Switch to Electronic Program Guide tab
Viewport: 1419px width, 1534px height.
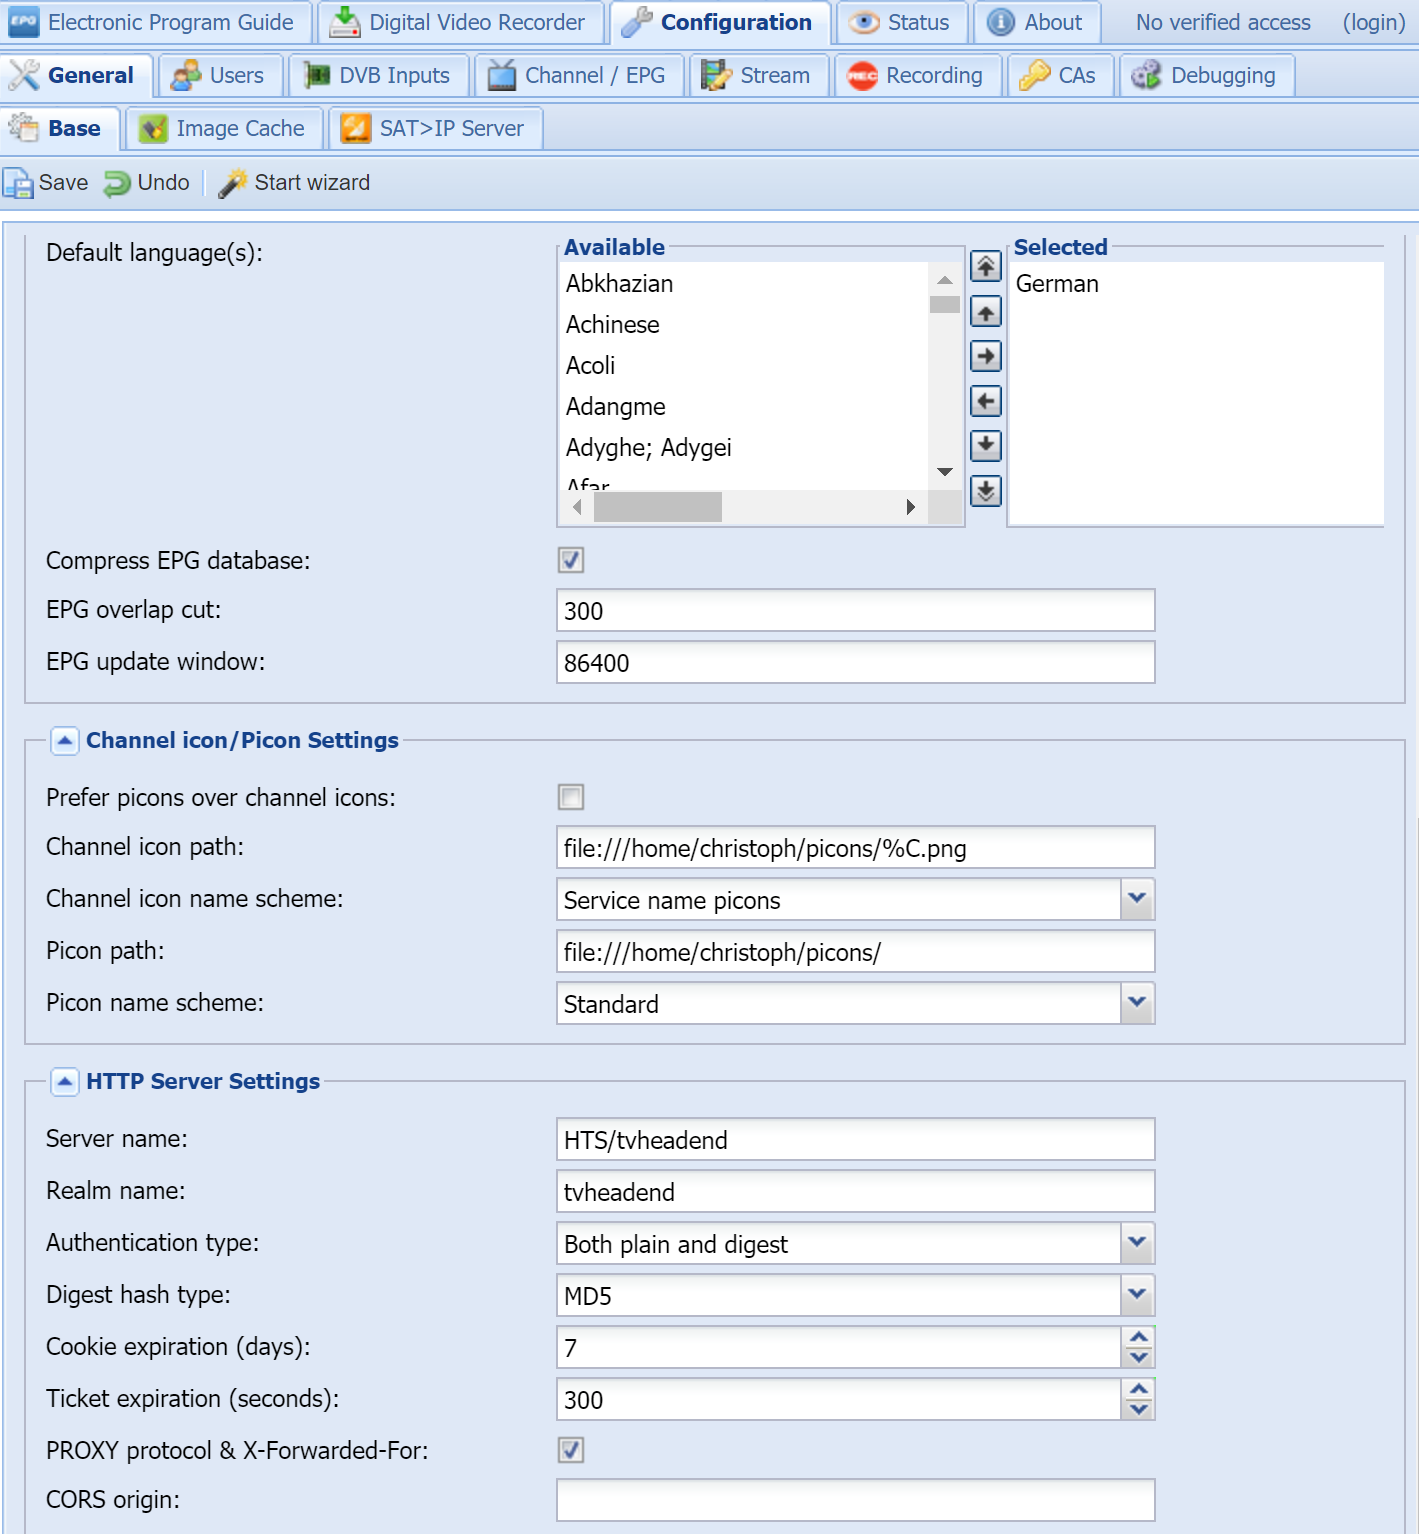[156, 22]
